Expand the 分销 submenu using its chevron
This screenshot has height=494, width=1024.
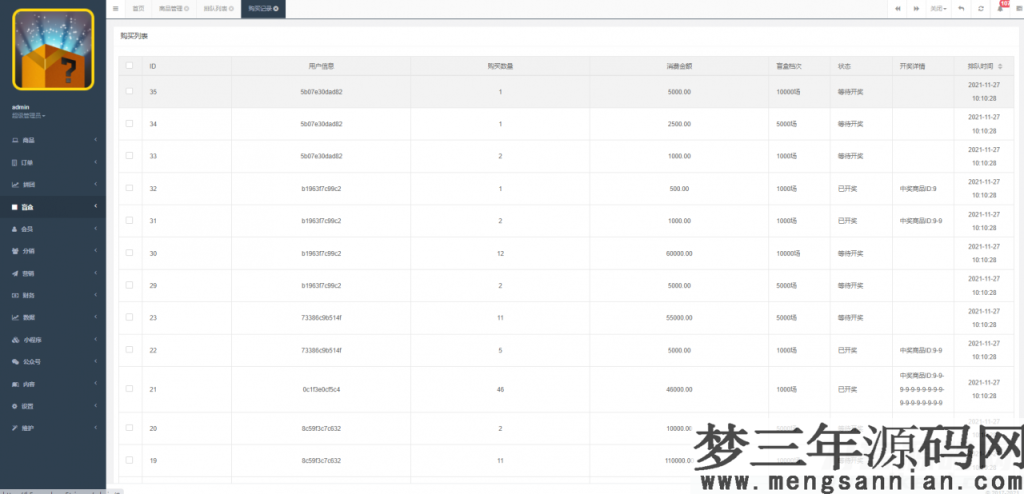95,251
